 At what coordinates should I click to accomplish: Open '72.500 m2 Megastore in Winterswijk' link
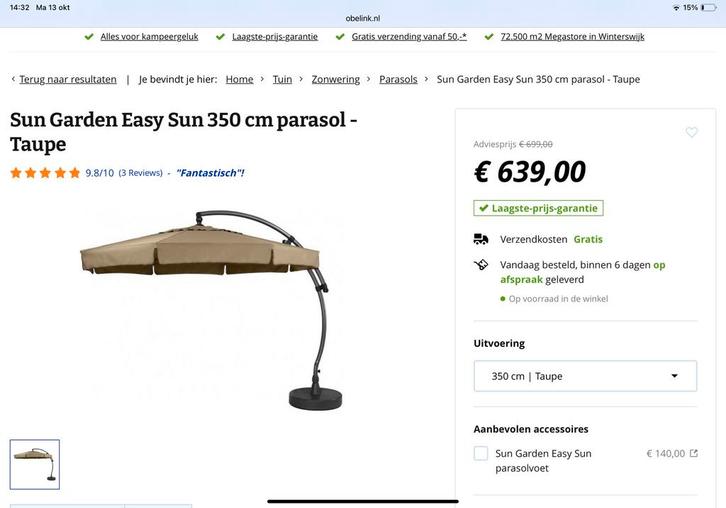click(x=572, y=36)
